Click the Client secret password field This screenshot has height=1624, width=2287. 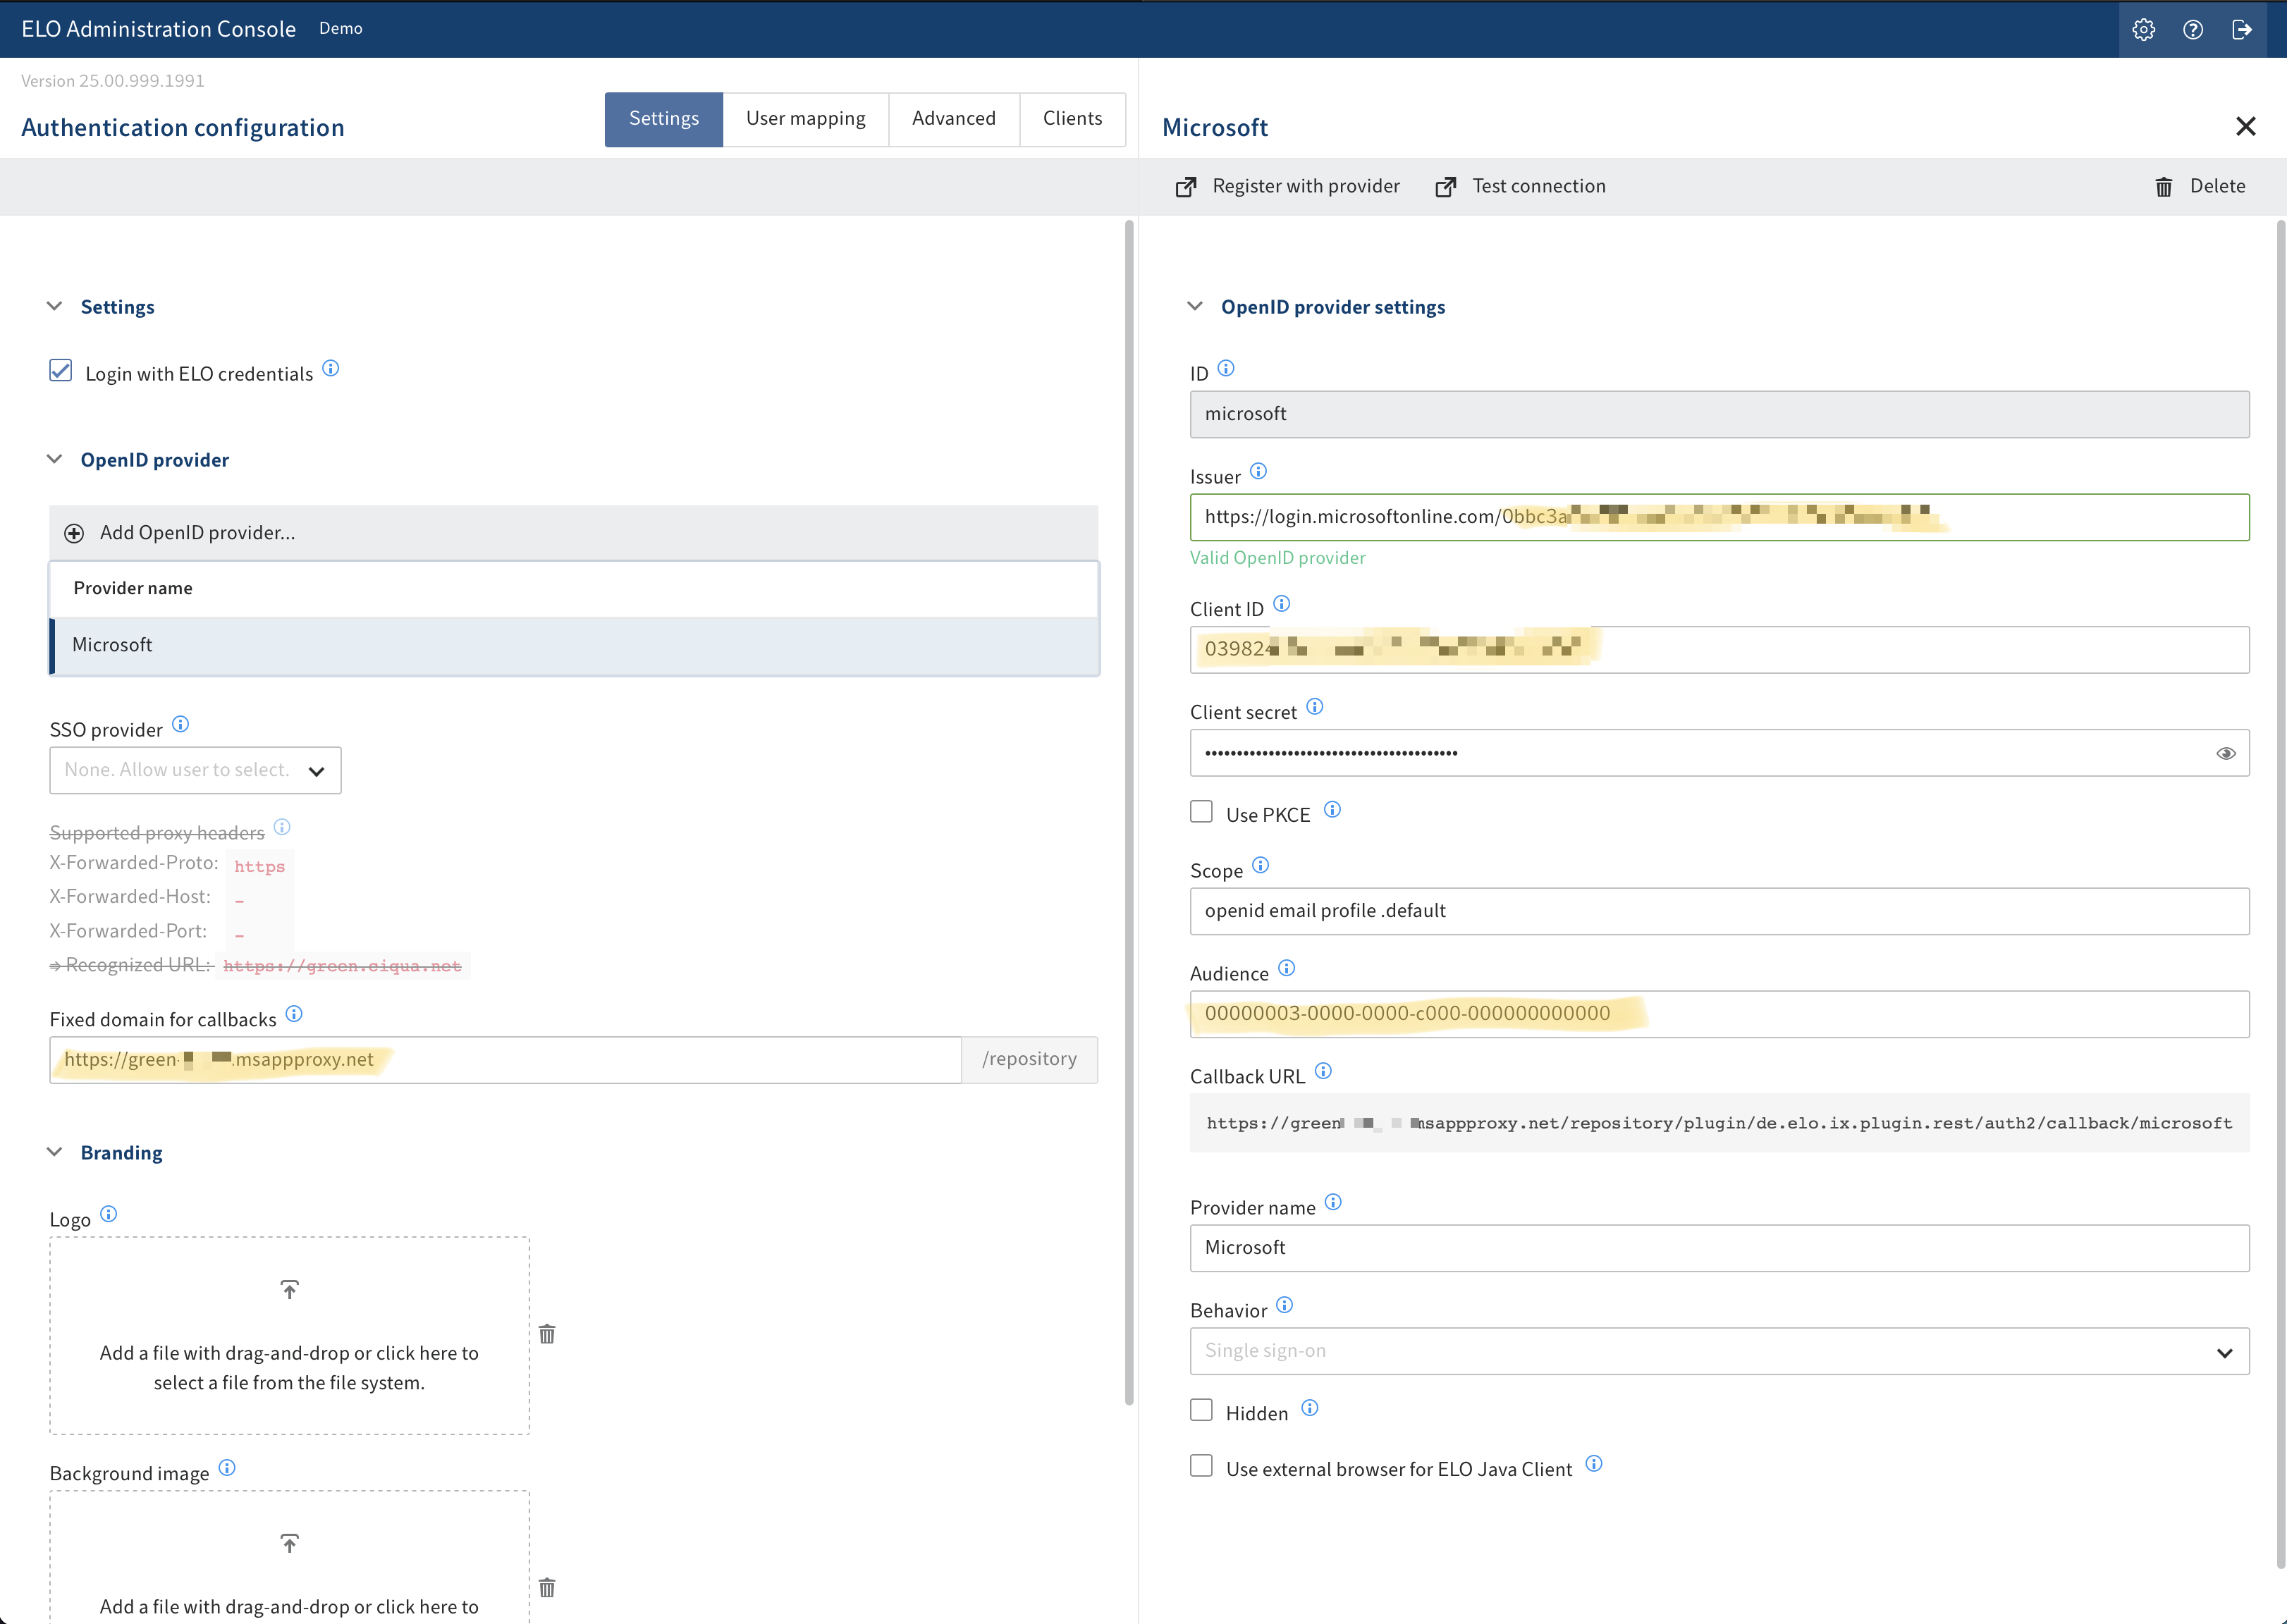pyautogui.click(x=1720, y=754)
